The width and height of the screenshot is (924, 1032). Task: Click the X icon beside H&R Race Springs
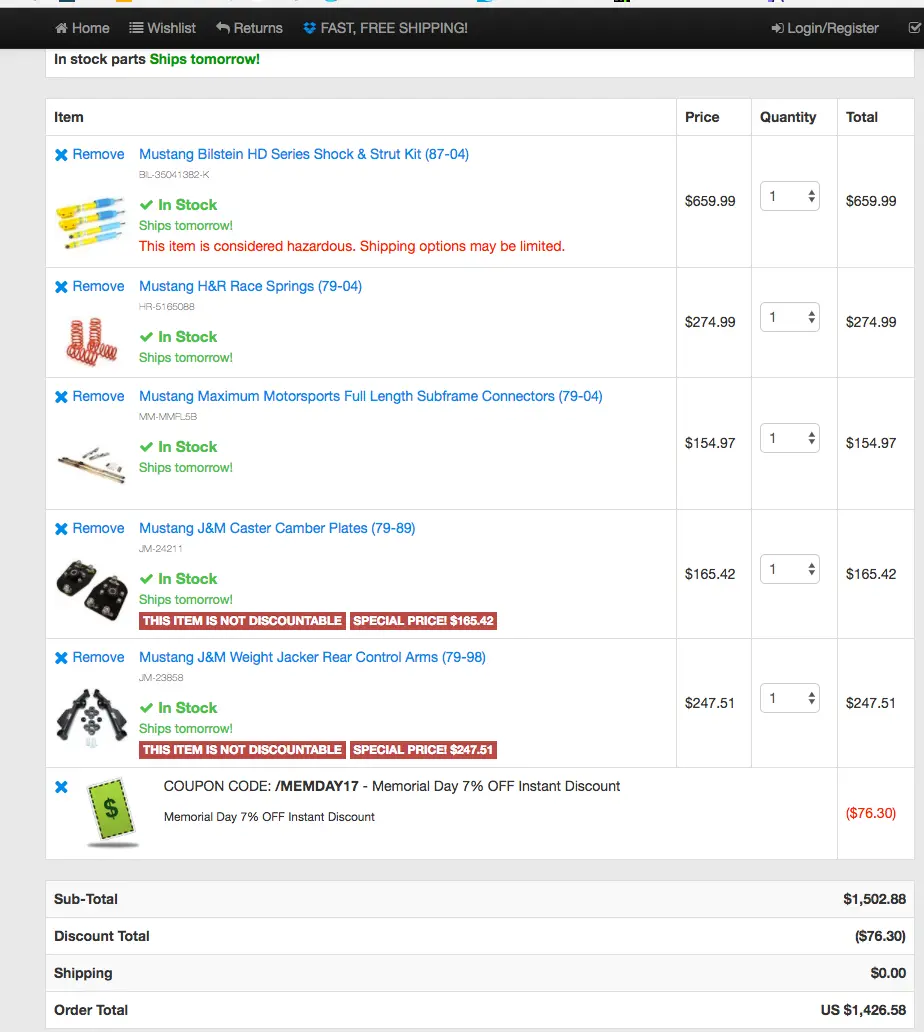(61, 287)
